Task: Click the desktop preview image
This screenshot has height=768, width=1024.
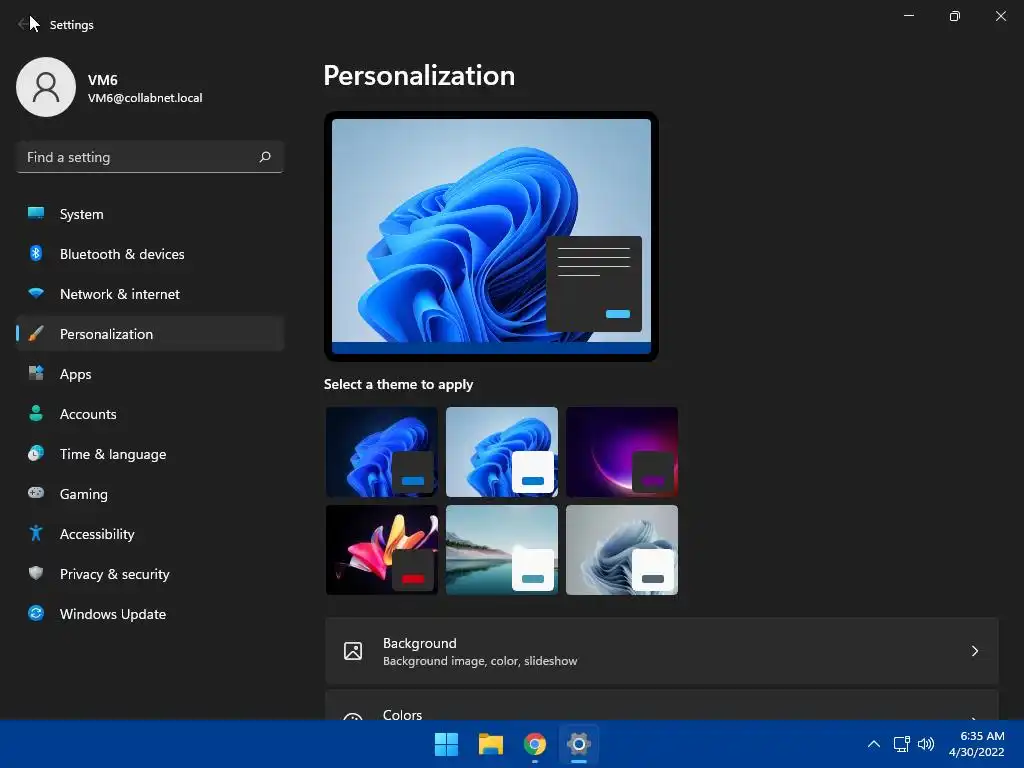Action: click(491, 236)
